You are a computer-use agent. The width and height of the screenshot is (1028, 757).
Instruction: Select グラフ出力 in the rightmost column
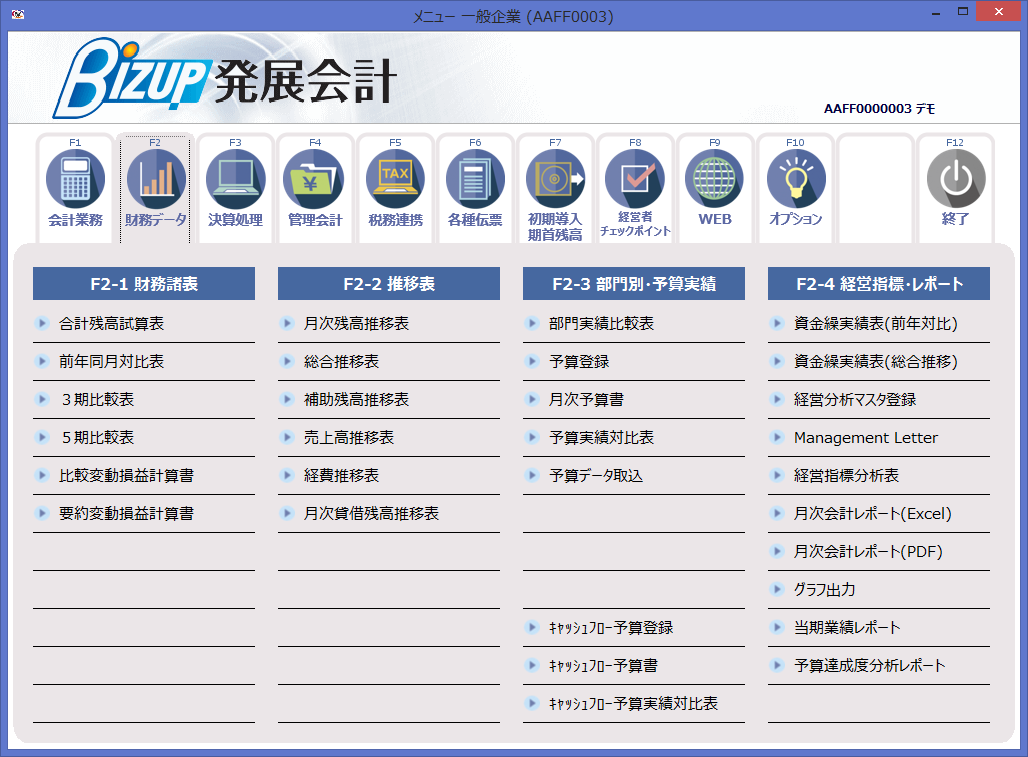click(x=835, y=589)
